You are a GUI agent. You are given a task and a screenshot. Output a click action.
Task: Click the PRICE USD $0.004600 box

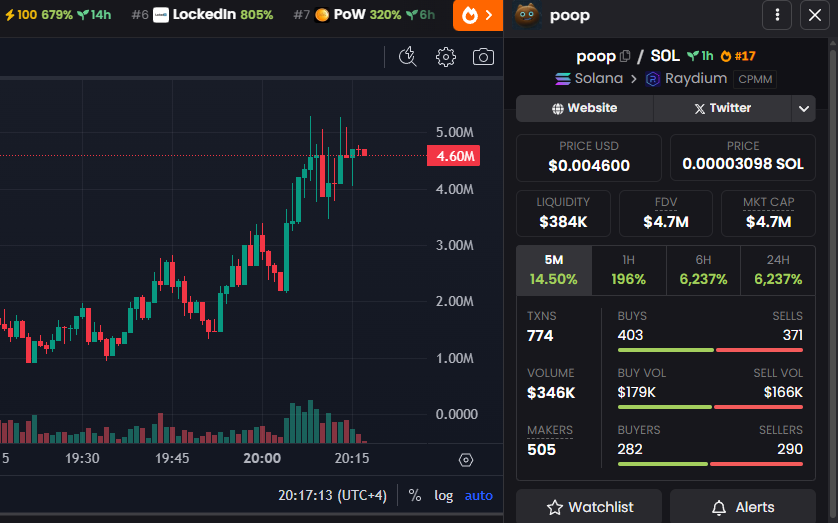[x=589, y=158]
